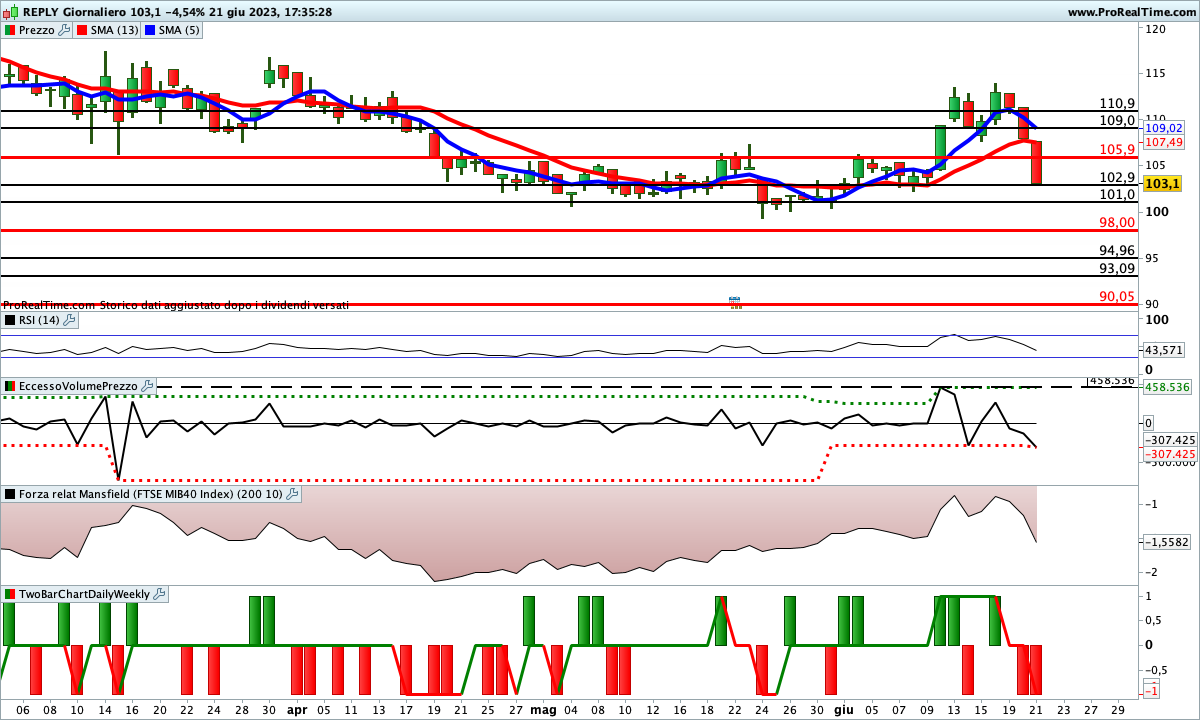Image resolution: width=1200 pixels, height=720 pixels.
Task: Click the 109,0 horizontal level label
Action: pos(1117,120)
